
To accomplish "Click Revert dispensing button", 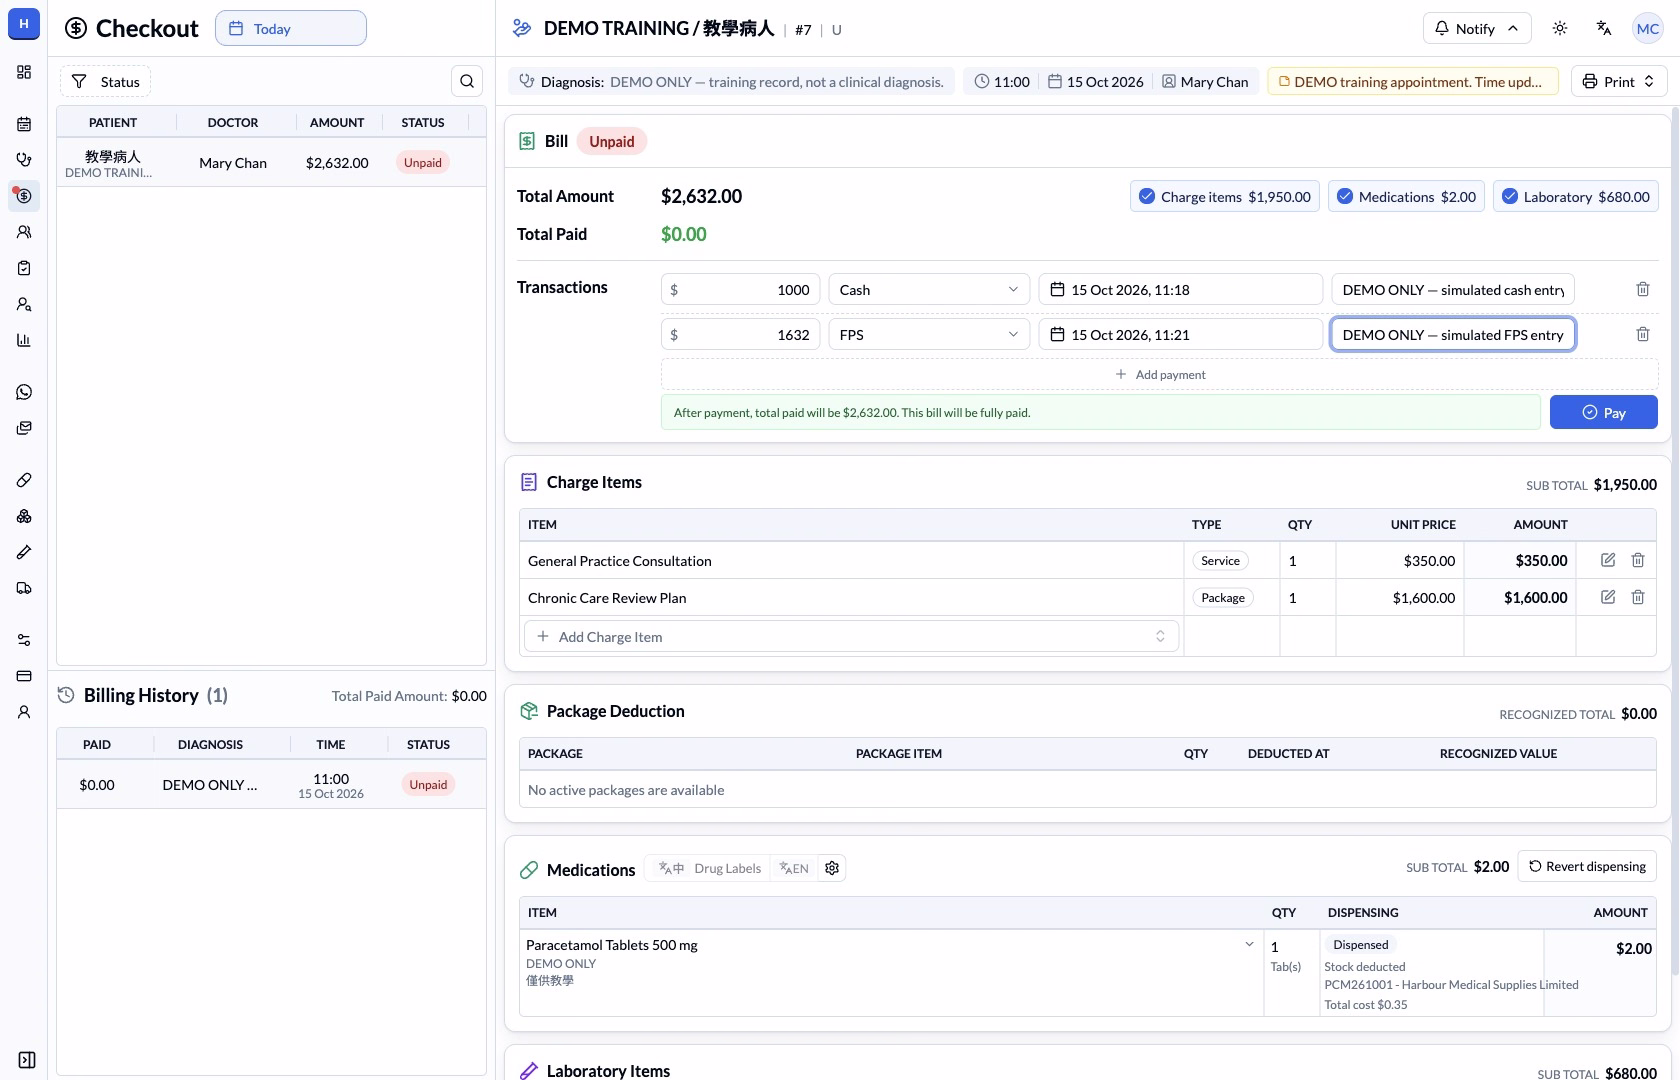I will click(x=1587, y=866).
